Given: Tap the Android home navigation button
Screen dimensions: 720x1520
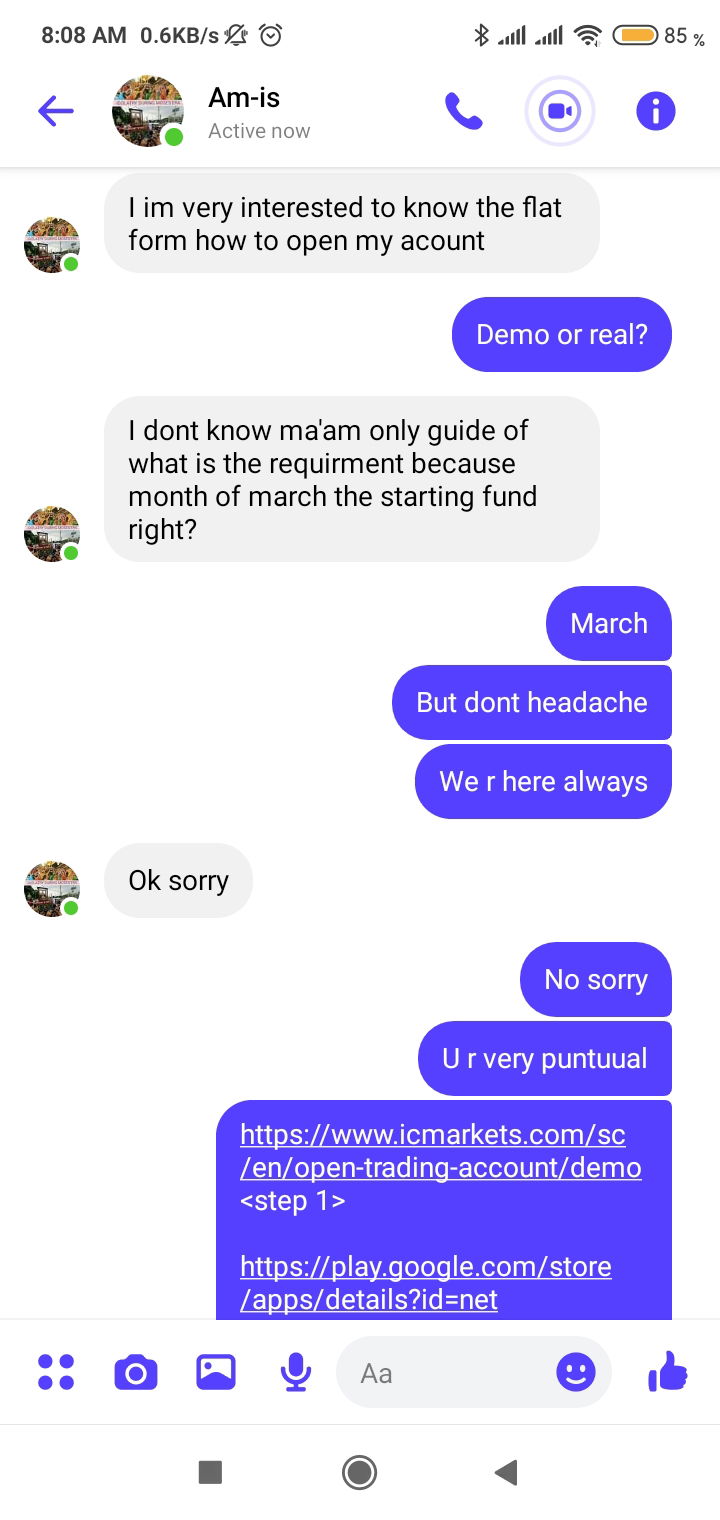Looking at the screenshot, I should [x=359, y=1472].
